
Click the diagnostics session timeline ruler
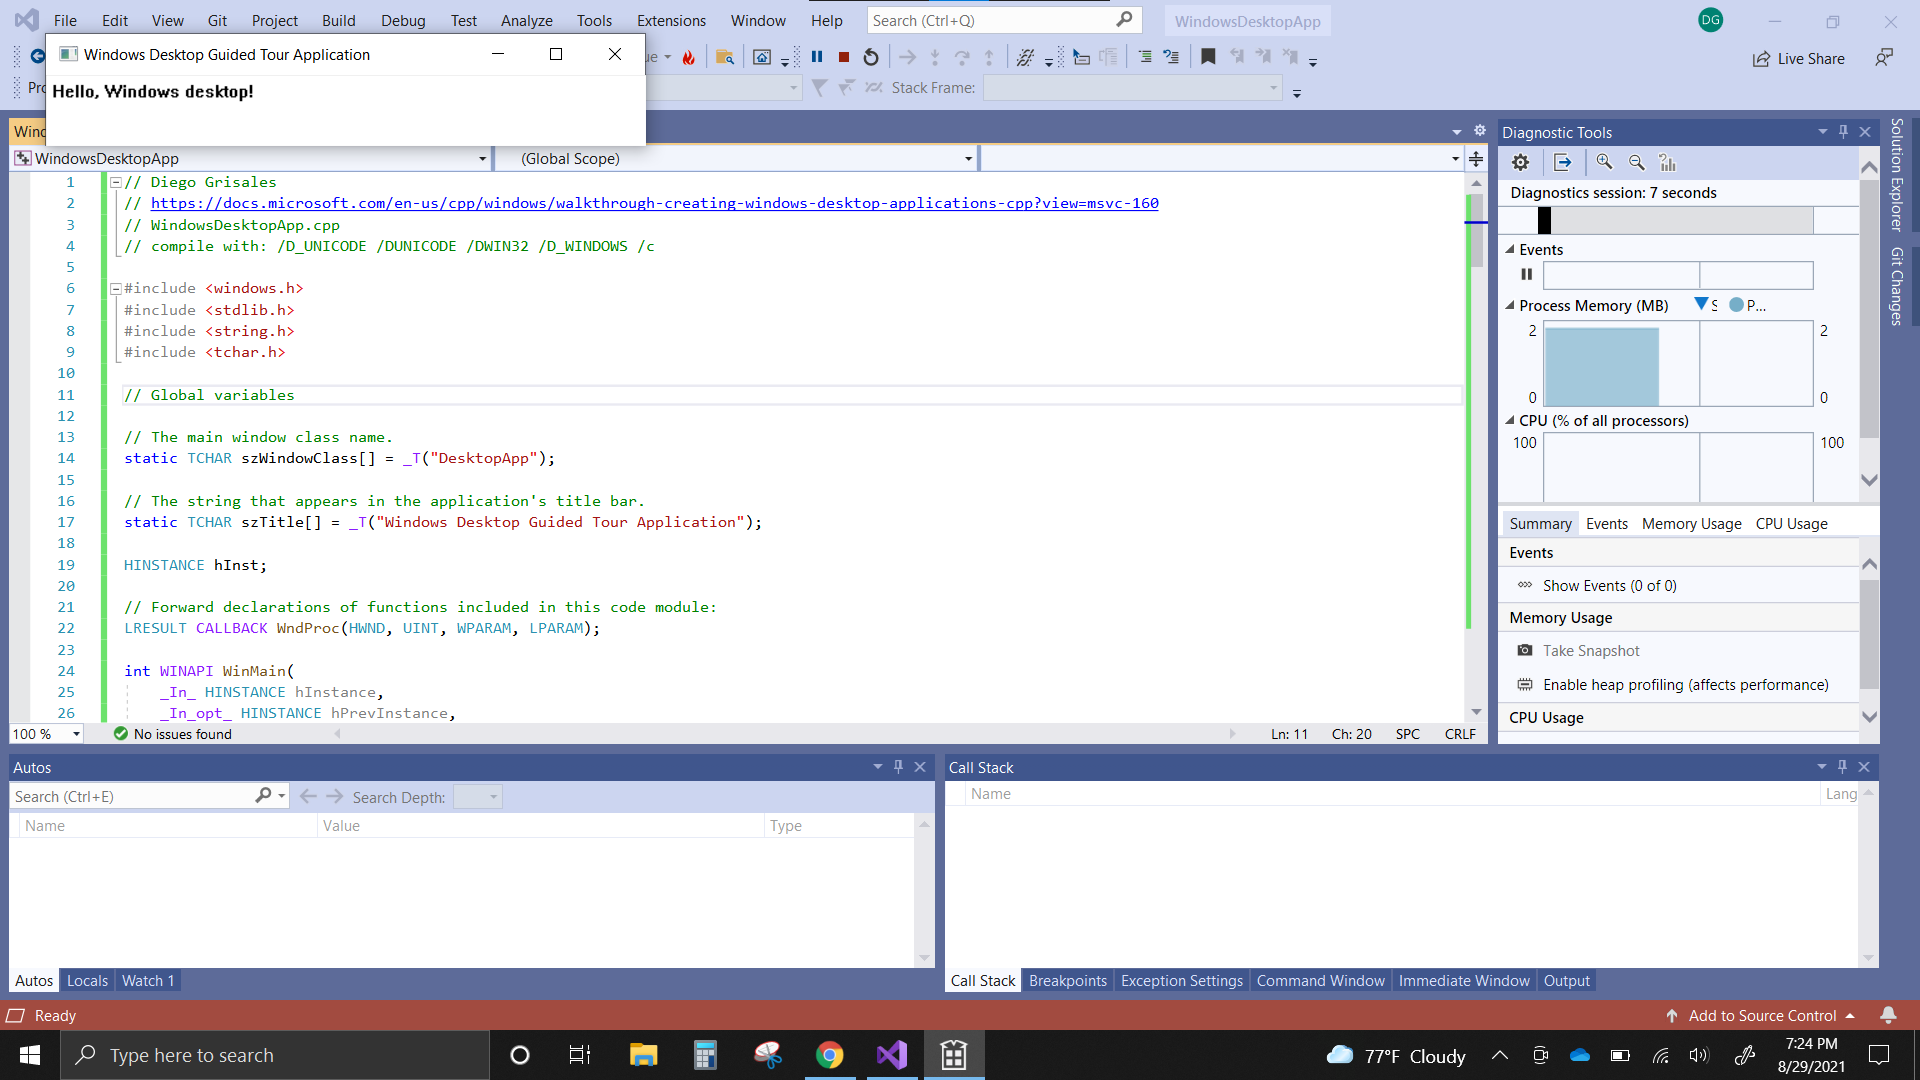pos(1680,220)
